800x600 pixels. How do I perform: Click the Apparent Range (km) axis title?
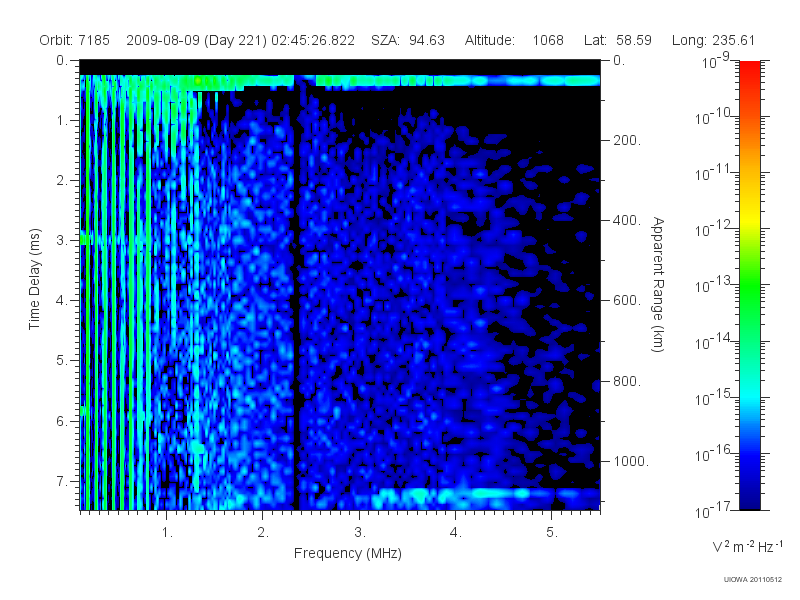(658, 284)
